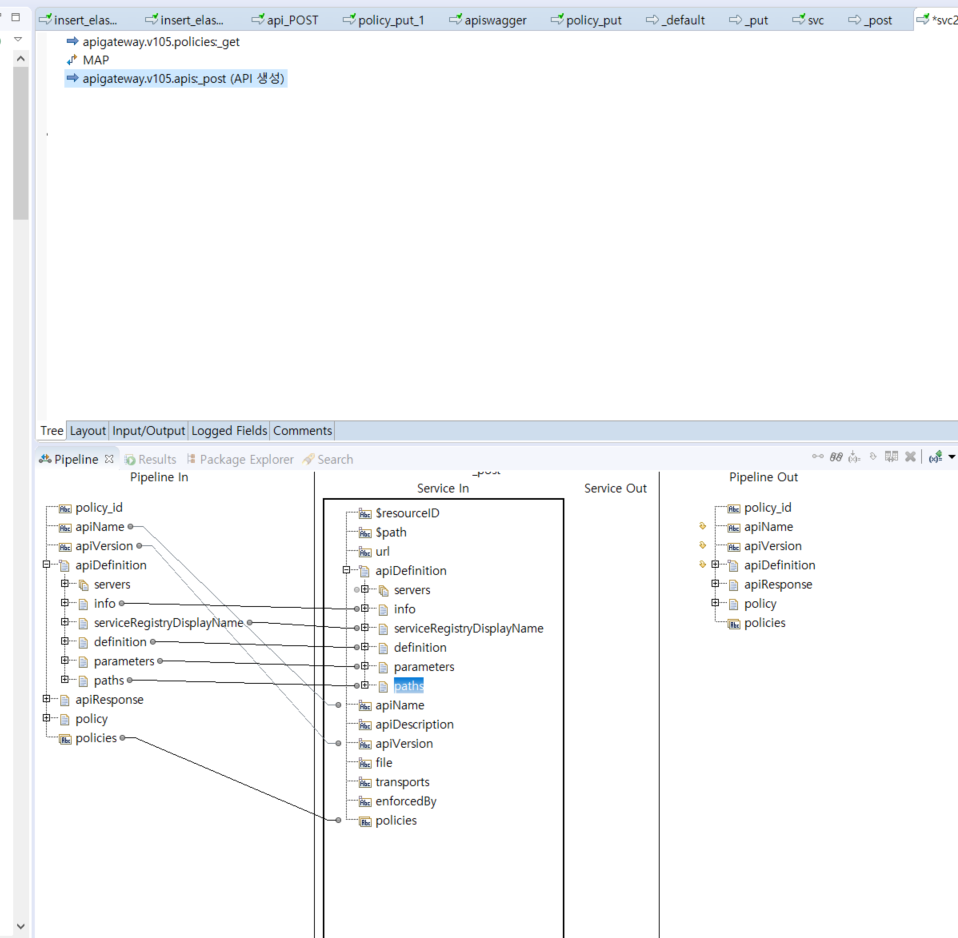Click the Results view icon
Viewport: 958px width, 938px height.
tap(131, 460)
